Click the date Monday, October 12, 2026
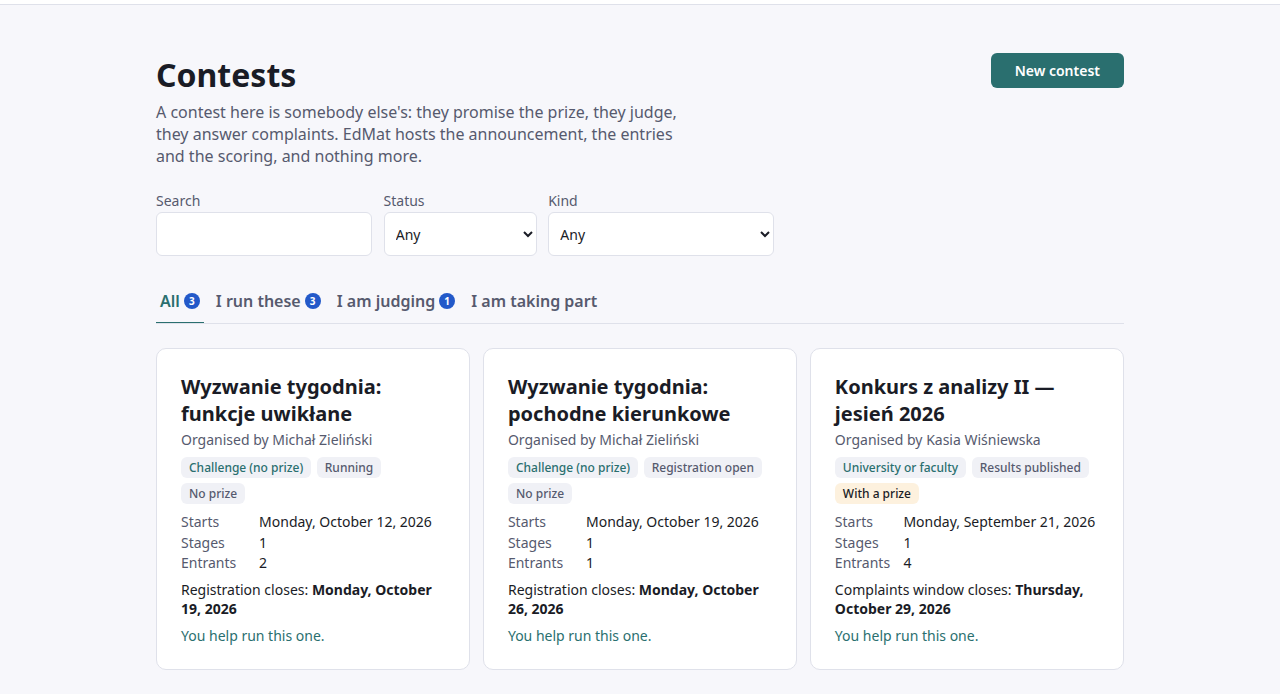Viewport: 1280px width, 694px height. tap(345, 522)
